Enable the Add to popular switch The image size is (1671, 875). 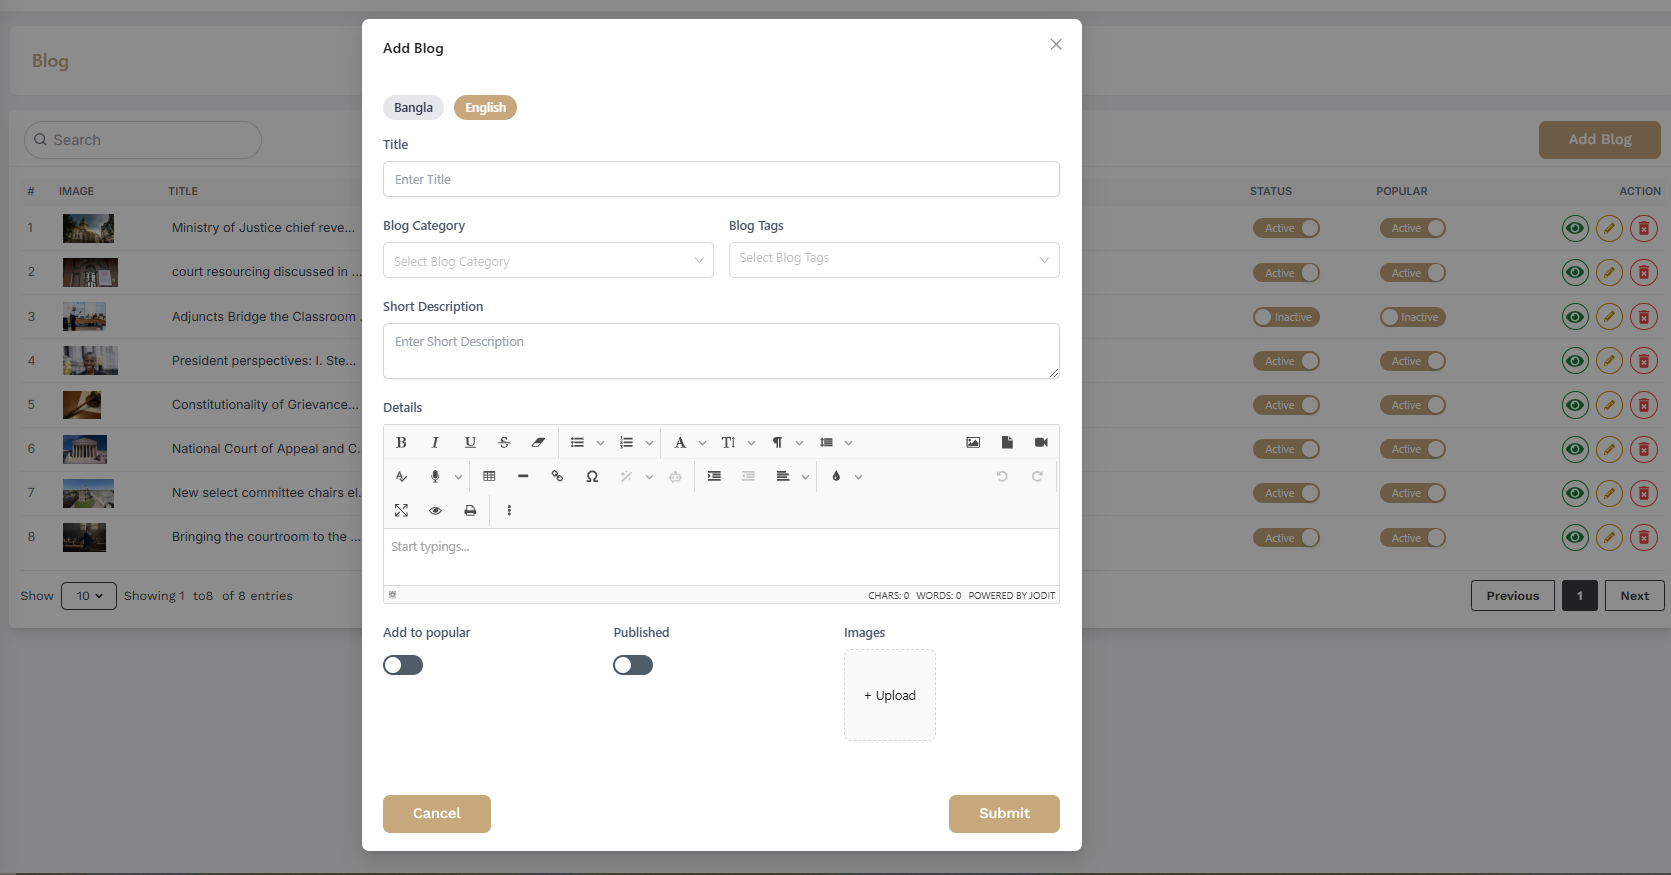click(403, 665)
